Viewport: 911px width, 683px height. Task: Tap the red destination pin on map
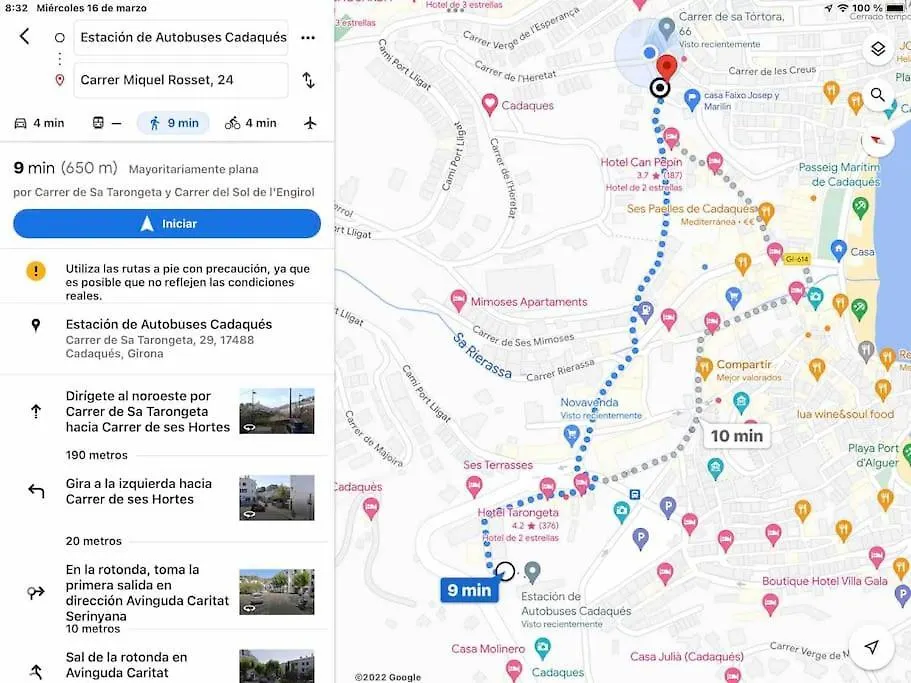(666, 67)
